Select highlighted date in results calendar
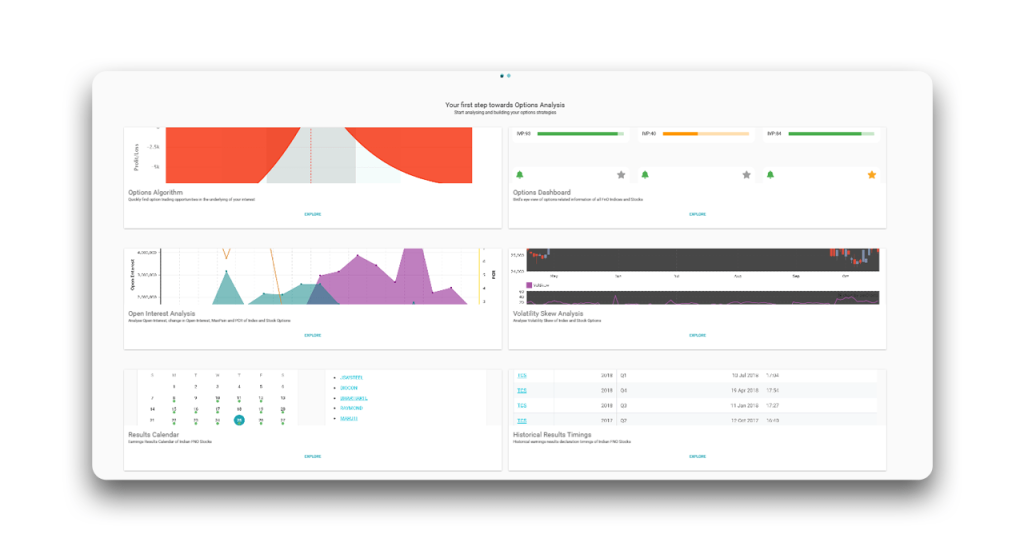Viewport: 1024px width, 542px height. pos(239,420)
